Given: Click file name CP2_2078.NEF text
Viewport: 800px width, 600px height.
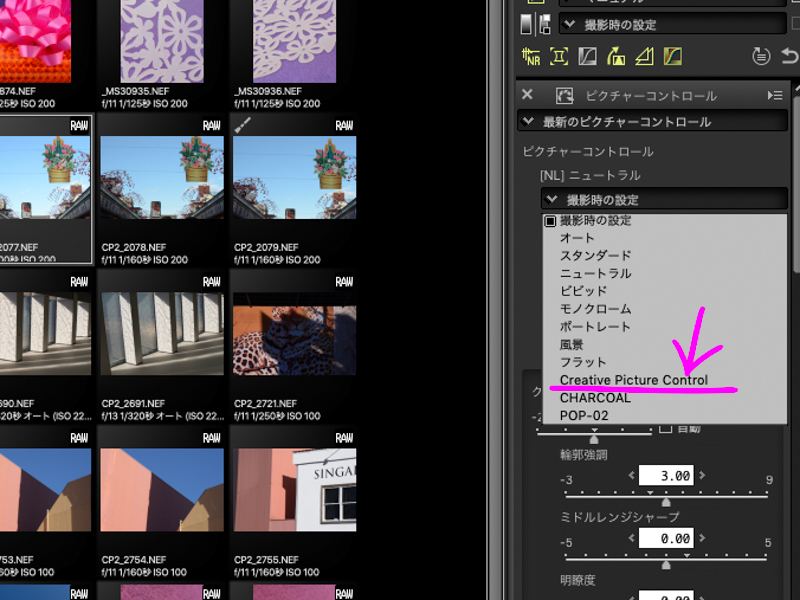Looking at the screenshot, I should click(x=134, y=247).
